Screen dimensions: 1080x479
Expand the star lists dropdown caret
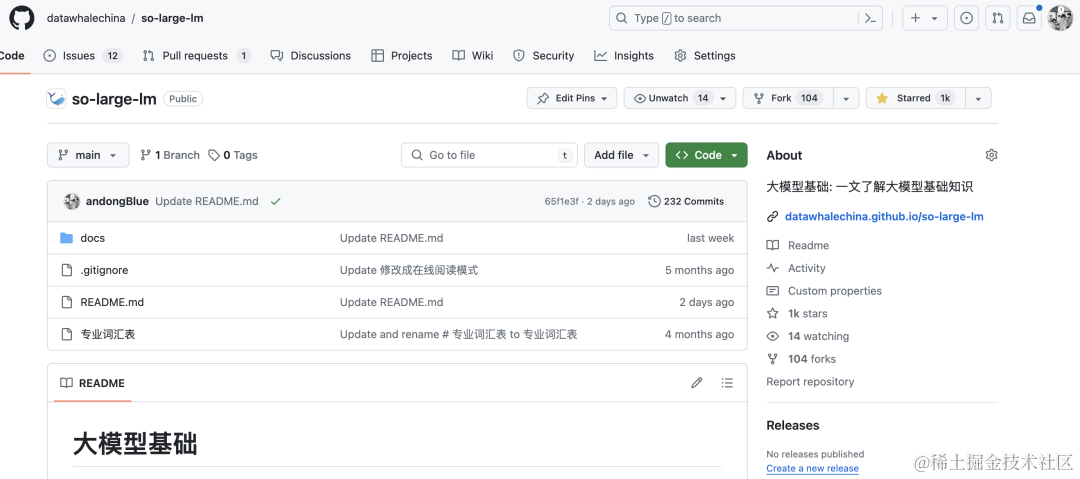click(x=978, y=98)
